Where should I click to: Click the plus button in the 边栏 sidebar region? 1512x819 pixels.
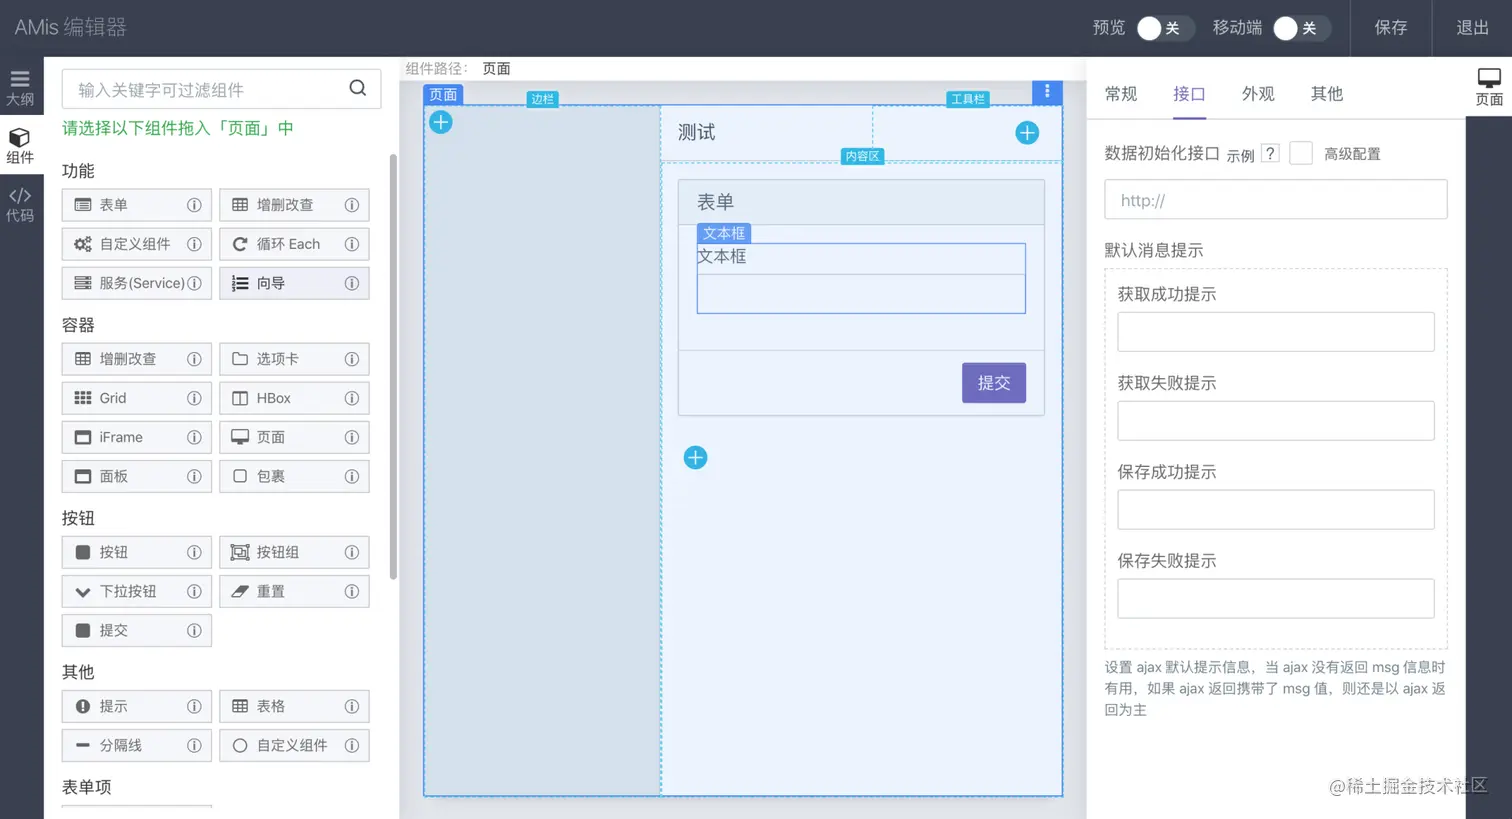pyautogui.click(x=441, y=122)
